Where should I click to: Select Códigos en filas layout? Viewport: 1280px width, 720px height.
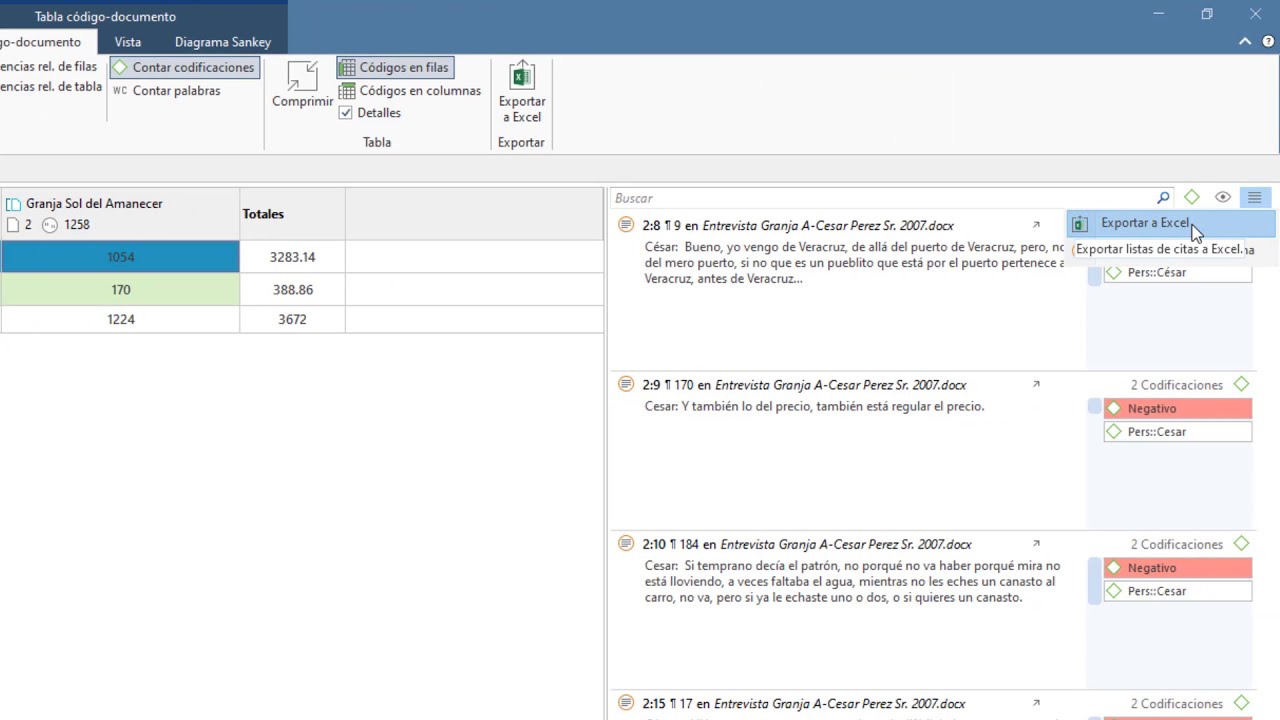tap(394, 67)
